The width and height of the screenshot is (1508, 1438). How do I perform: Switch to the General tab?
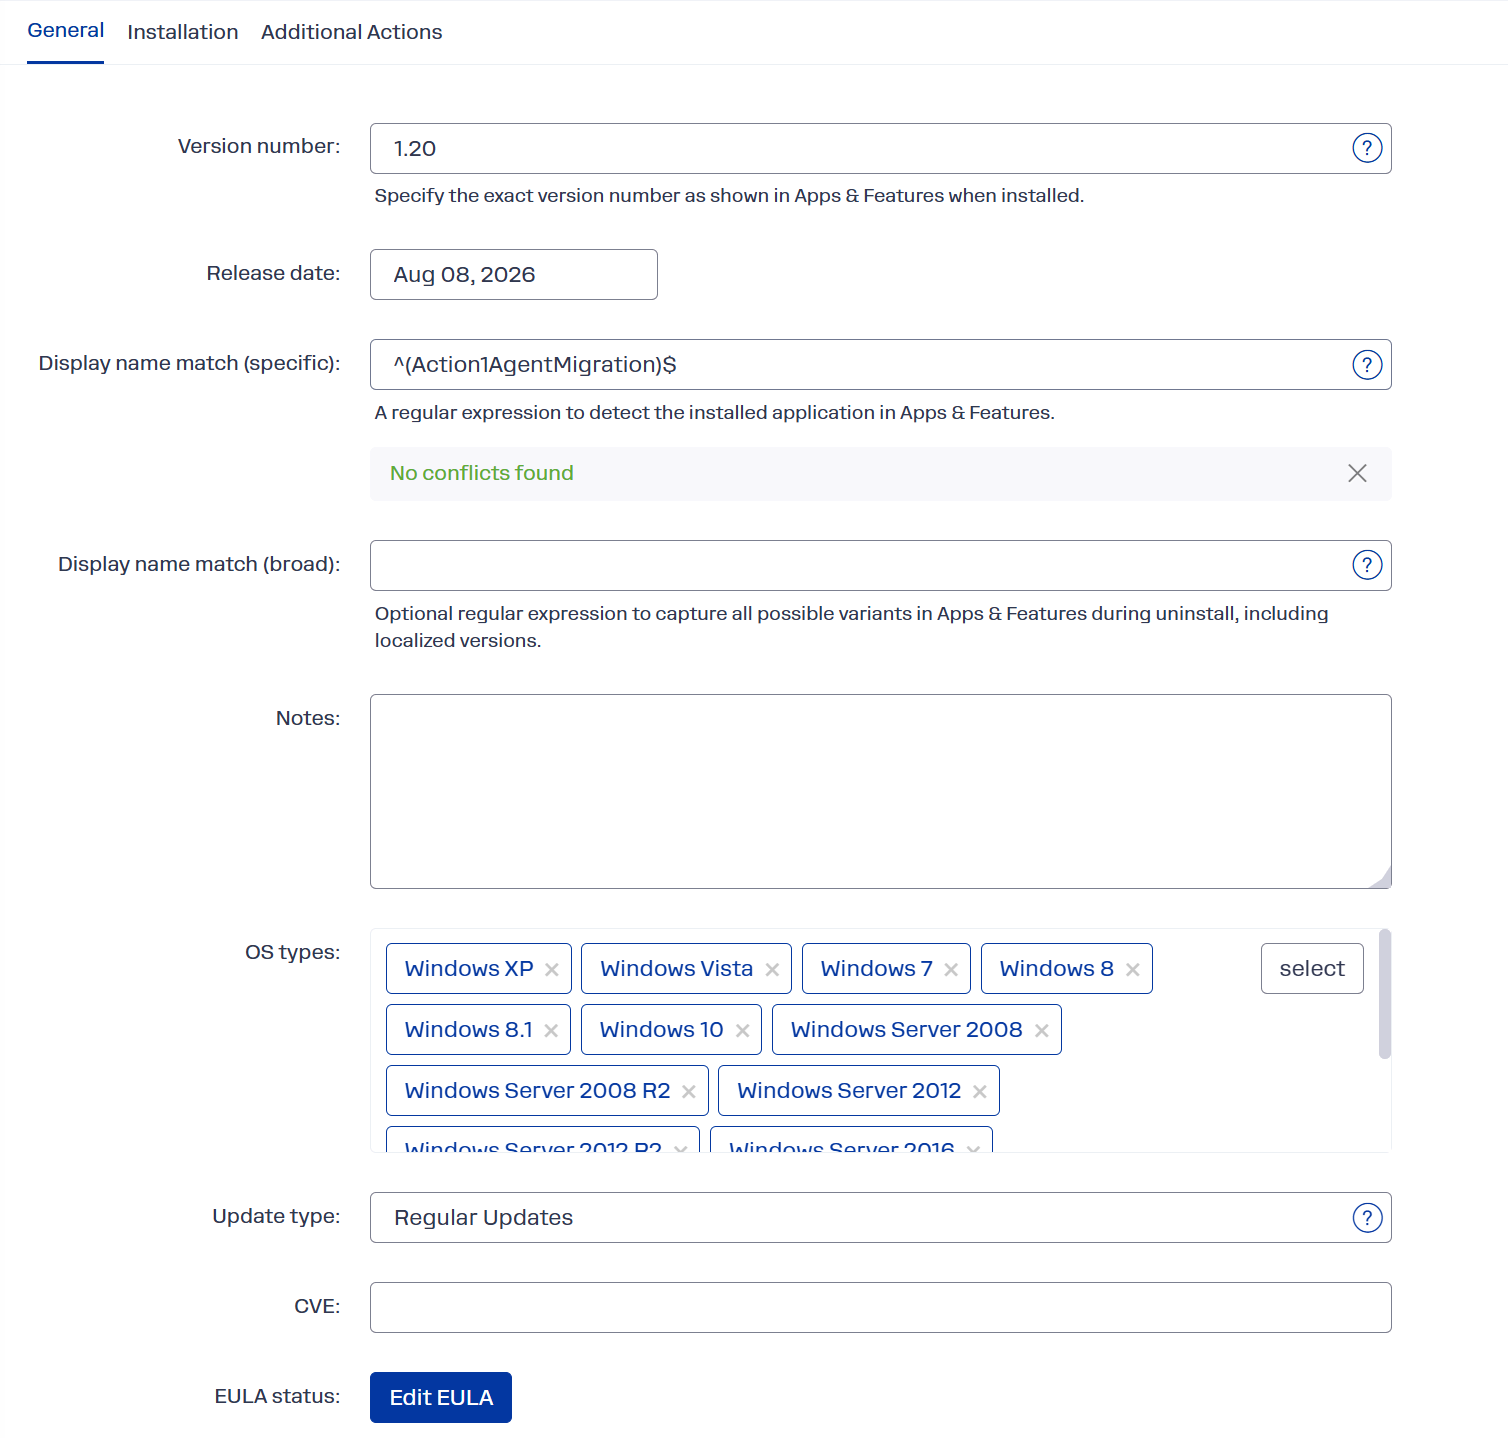click(65, 31)
